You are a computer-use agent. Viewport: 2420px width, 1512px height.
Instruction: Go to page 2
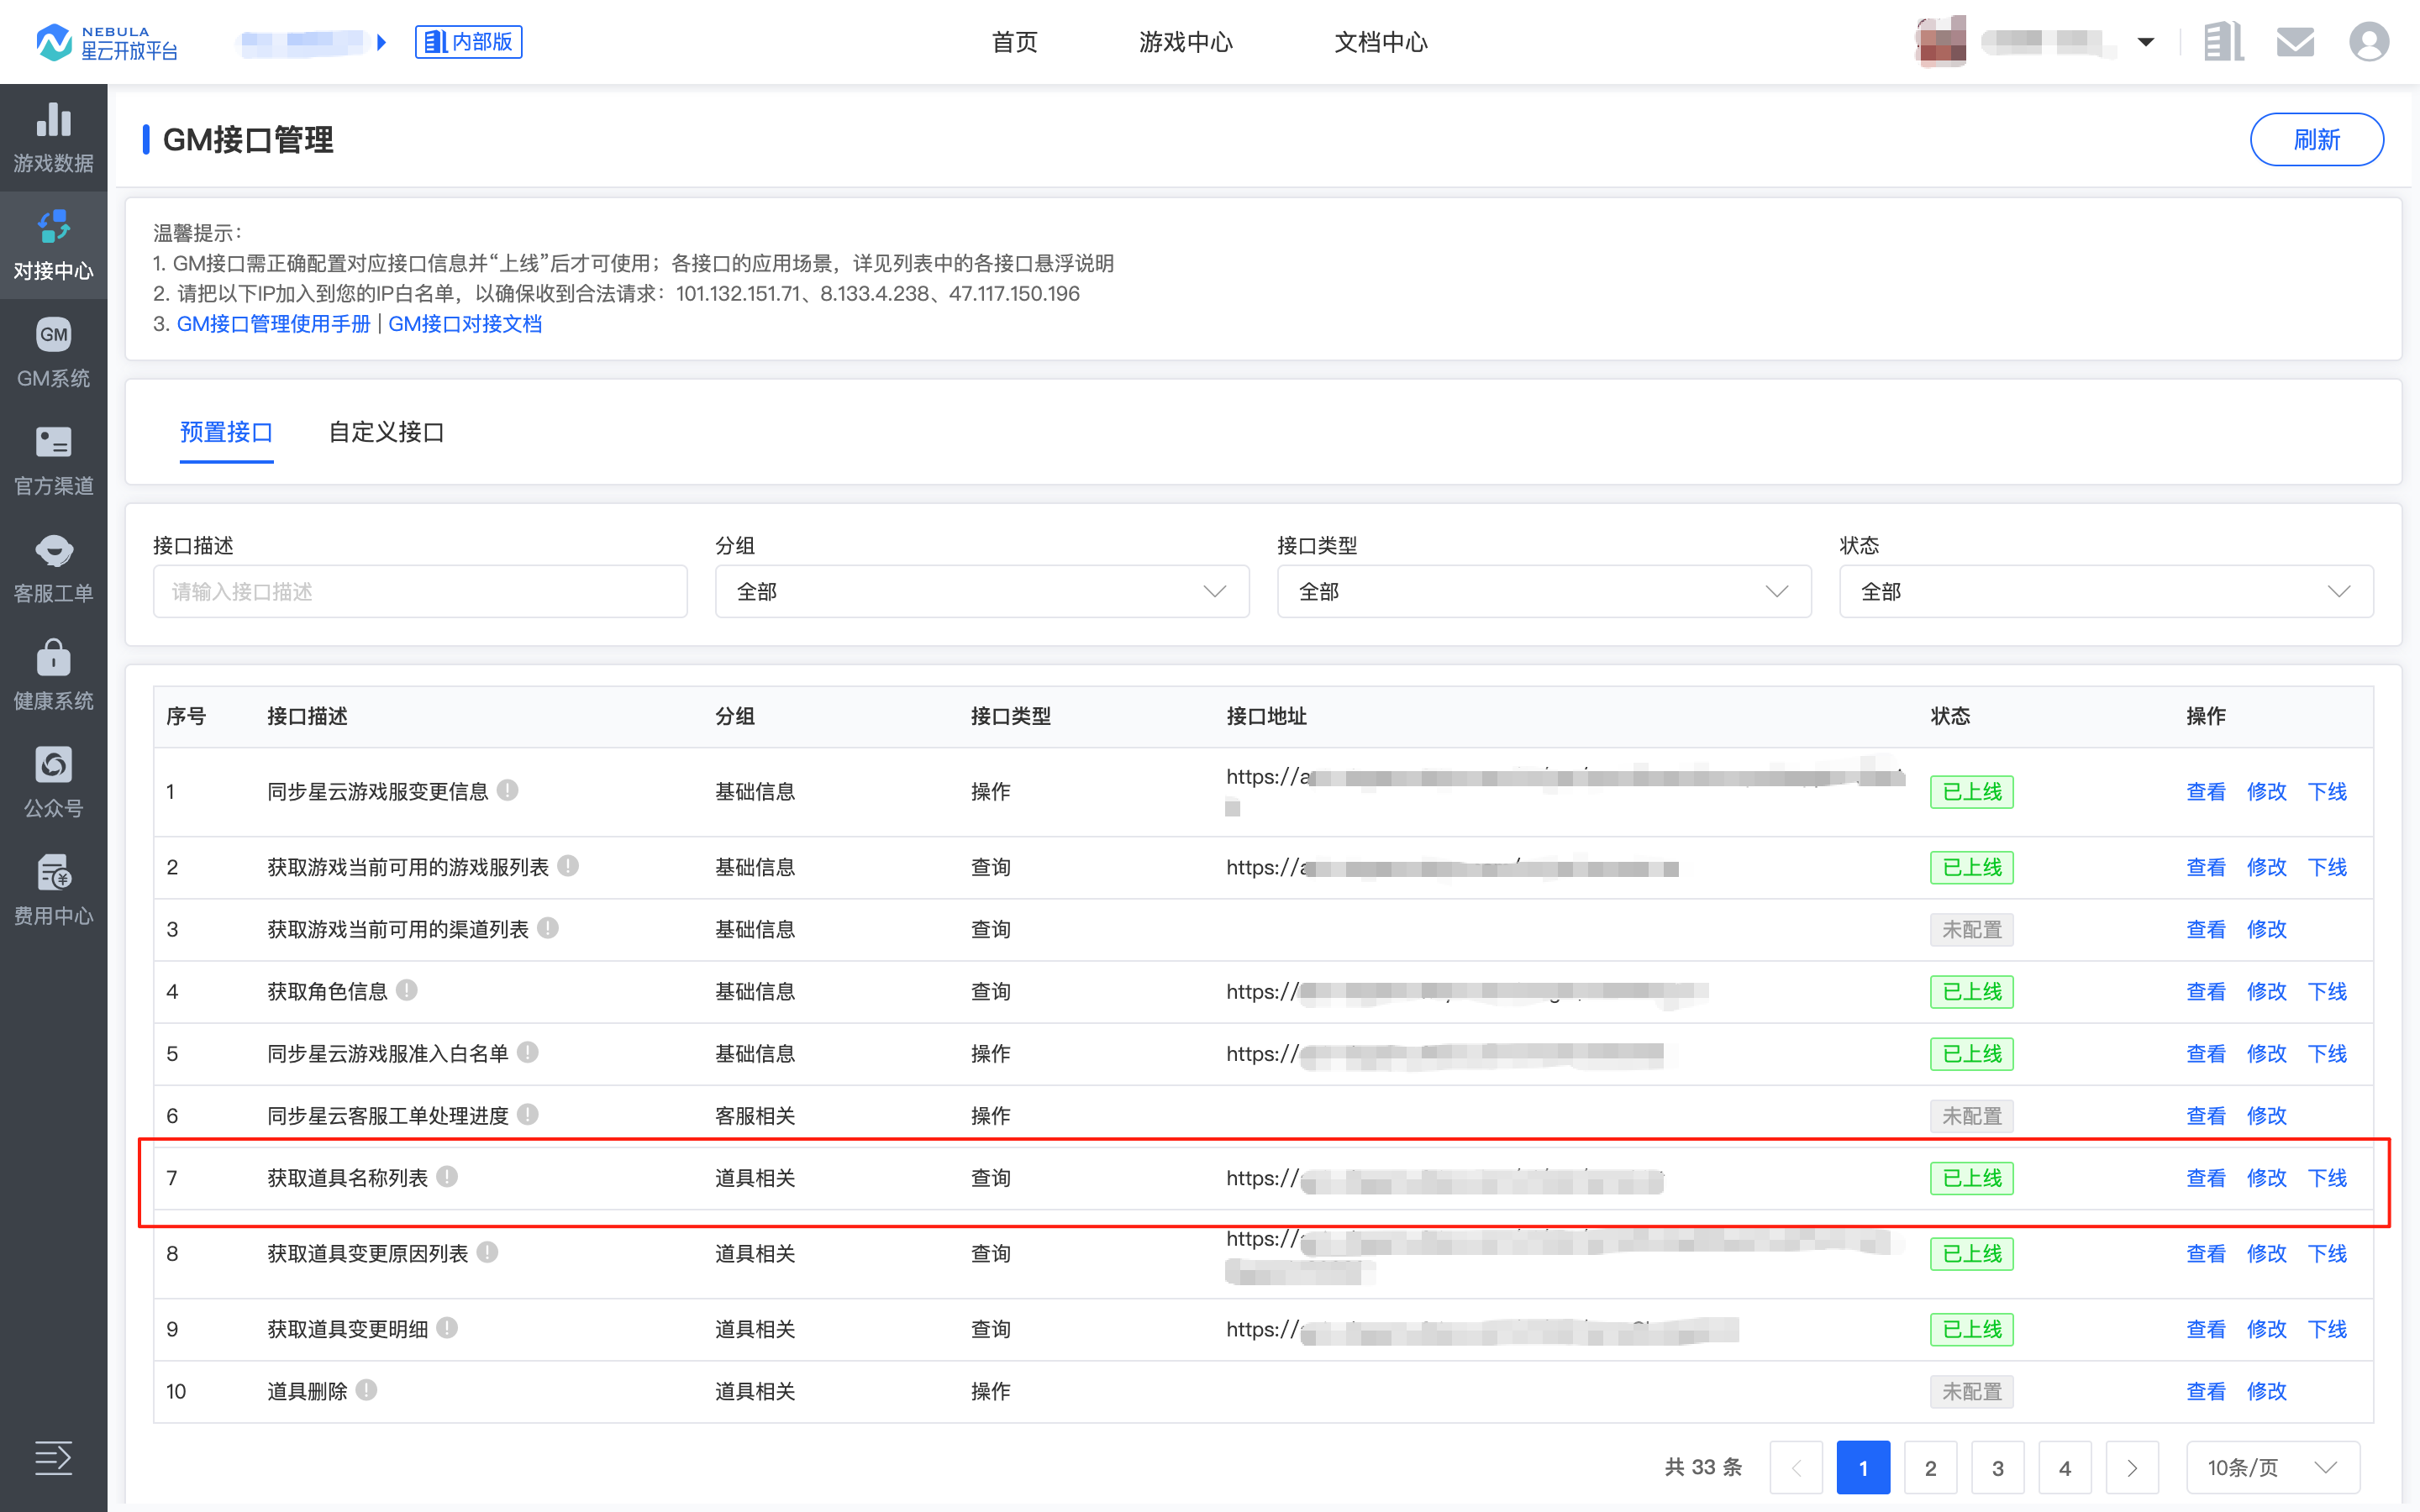click(x=1930, y=1467)
